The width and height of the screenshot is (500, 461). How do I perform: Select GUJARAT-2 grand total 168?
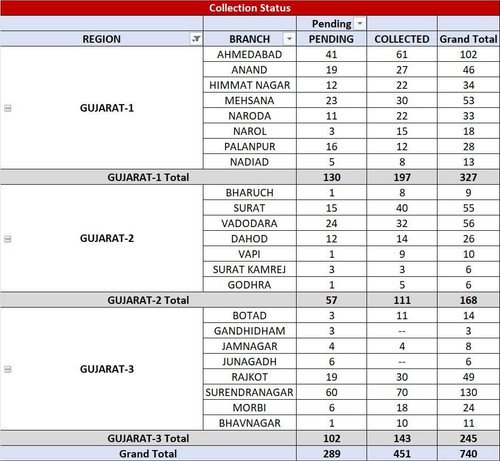pos(468,300)
